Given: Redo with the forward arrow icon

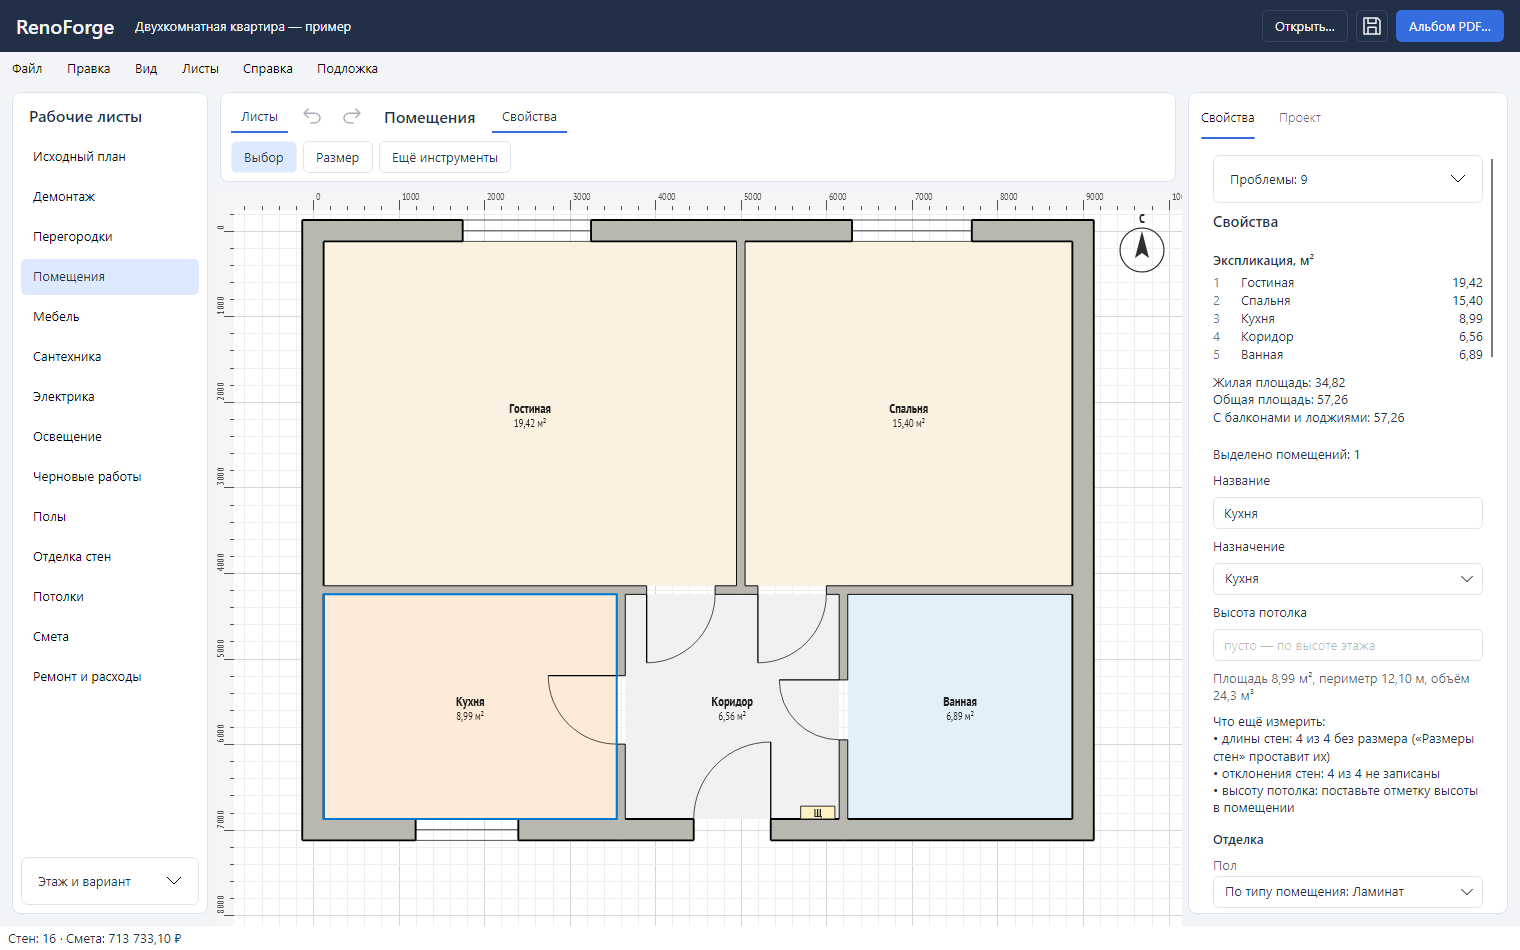Looking at the screenshot, I should [352, 117].
